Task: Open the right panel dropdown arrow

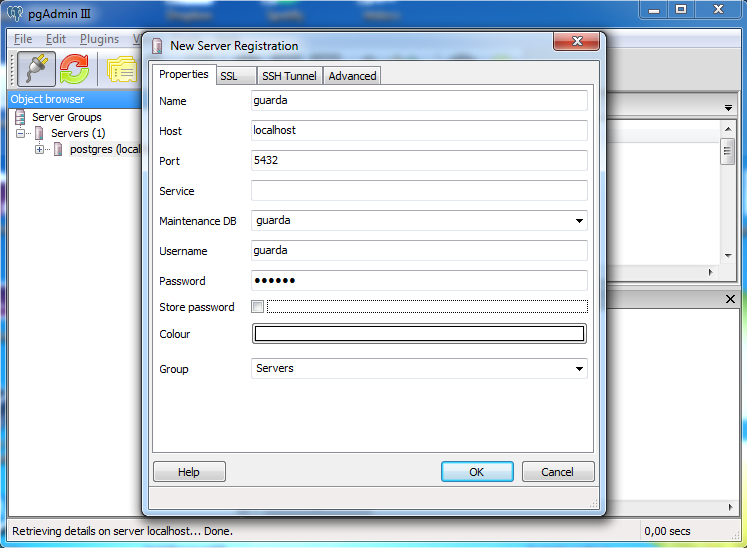Action: (x=728, y=108)
